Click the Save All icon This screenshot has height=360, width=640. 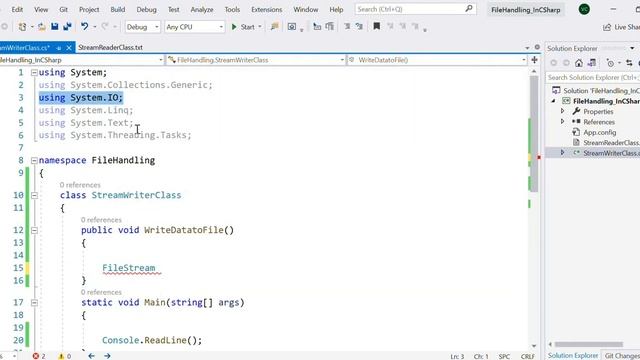[67, 27]
